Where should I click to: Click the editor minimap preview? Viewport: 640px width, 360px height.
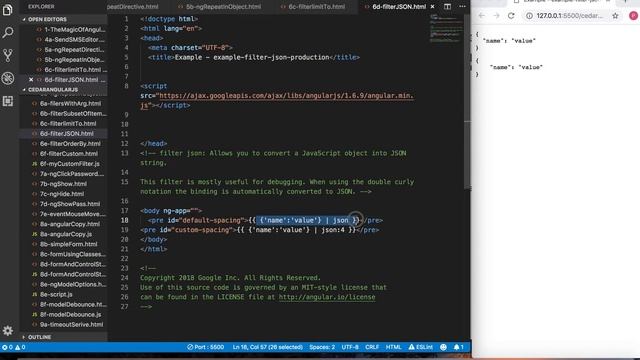pos(446,29)
